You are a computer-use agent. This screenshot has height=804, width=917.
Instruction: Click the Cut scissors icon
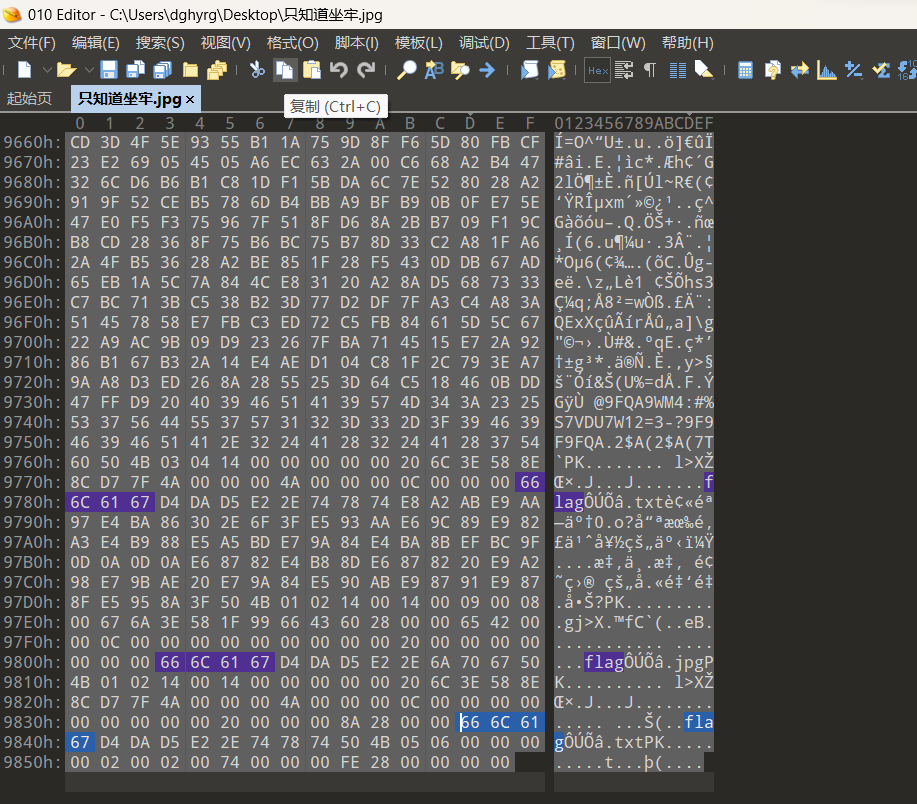pyautogui.click(x=257, y=70)
